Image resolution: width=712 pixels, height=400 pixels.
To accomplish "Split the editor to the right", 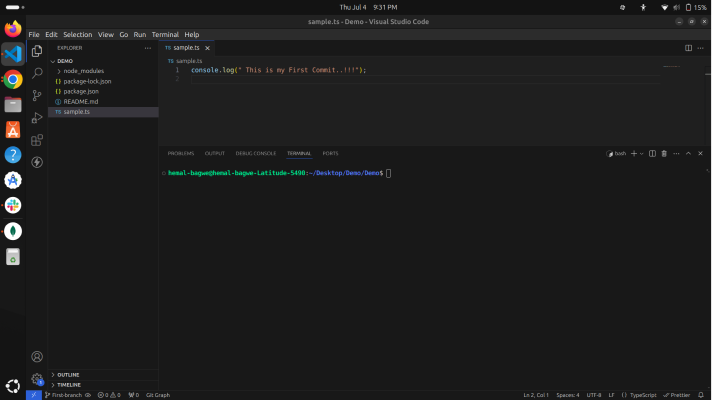I will (688, 48).
